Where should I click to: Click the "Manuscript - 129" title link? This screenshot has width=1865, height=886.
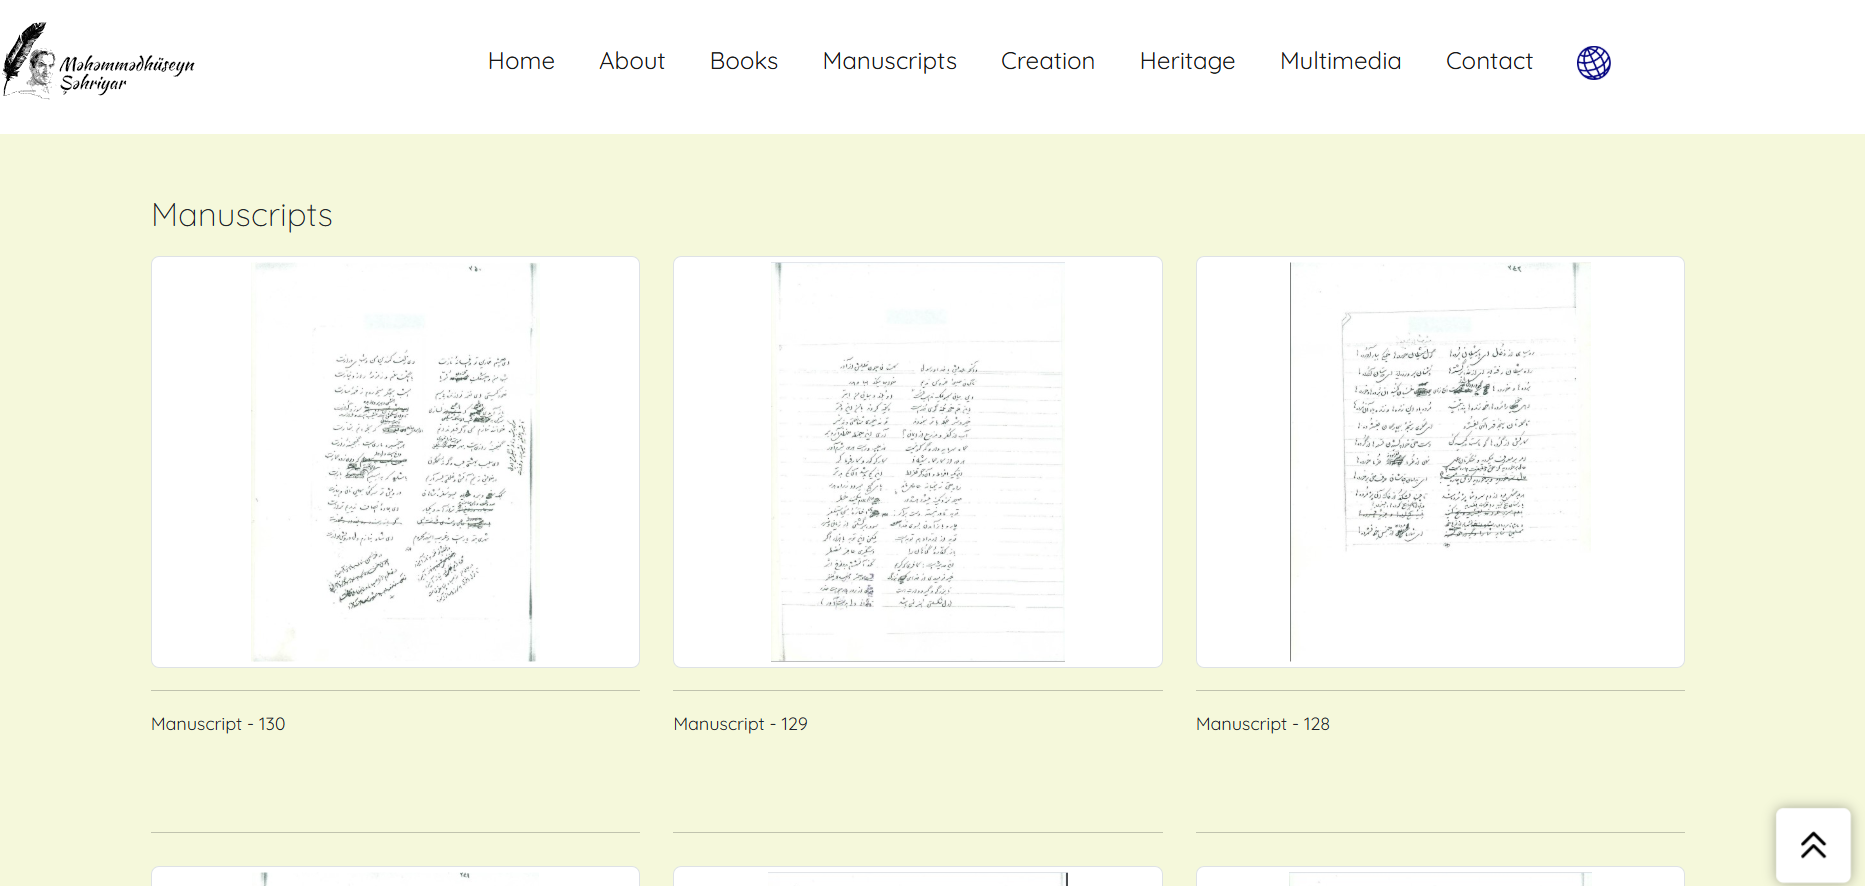tap(740, 724)
